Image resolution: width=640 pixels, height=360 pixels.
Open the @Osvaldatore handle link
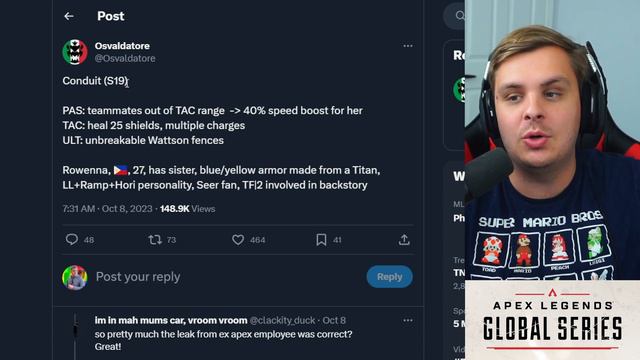[125, 58]
